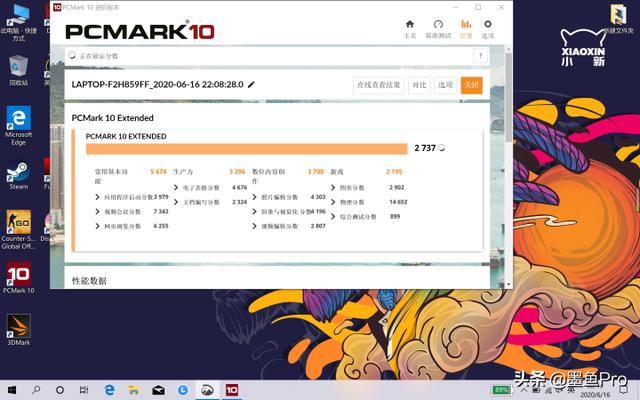Open the PCMark 10 desktop shortcut
This screenshot has height=400, width=640.
pyautogui.click(x=18, y=278)
